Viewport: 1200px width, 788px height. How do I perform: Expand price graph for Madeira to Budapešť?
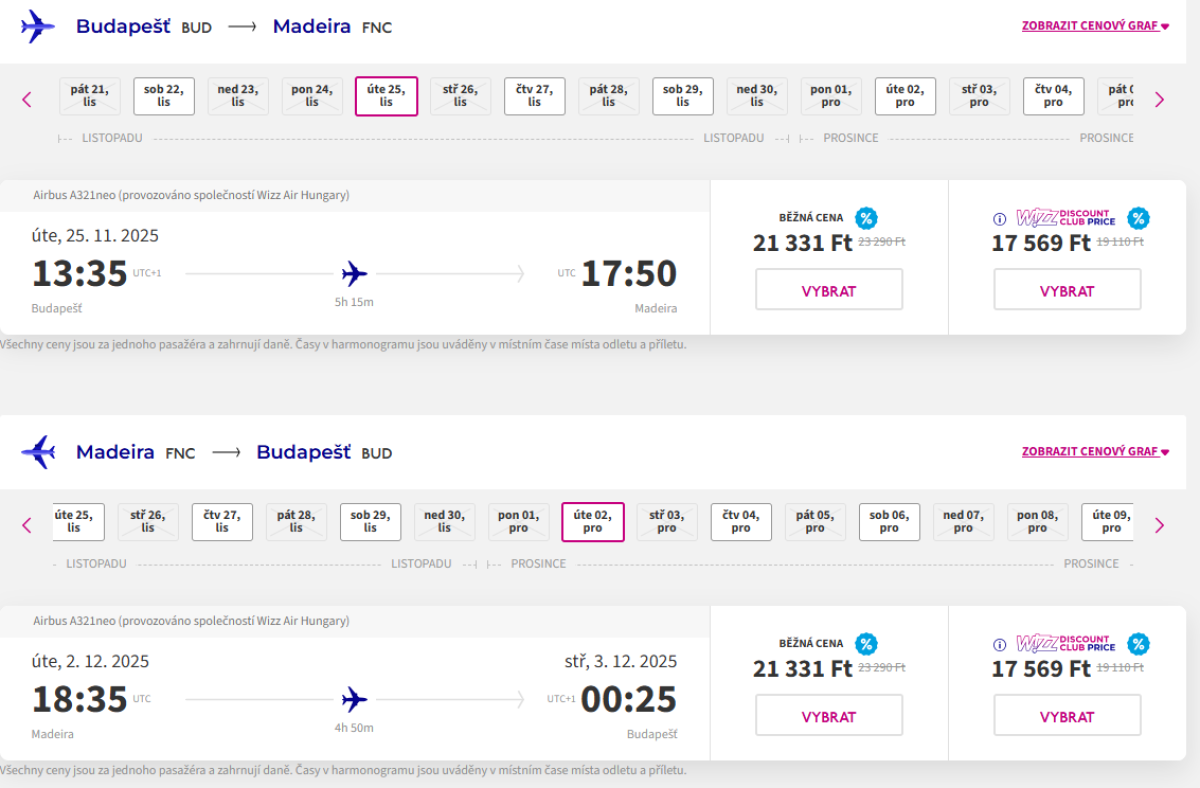(1095, 452)
